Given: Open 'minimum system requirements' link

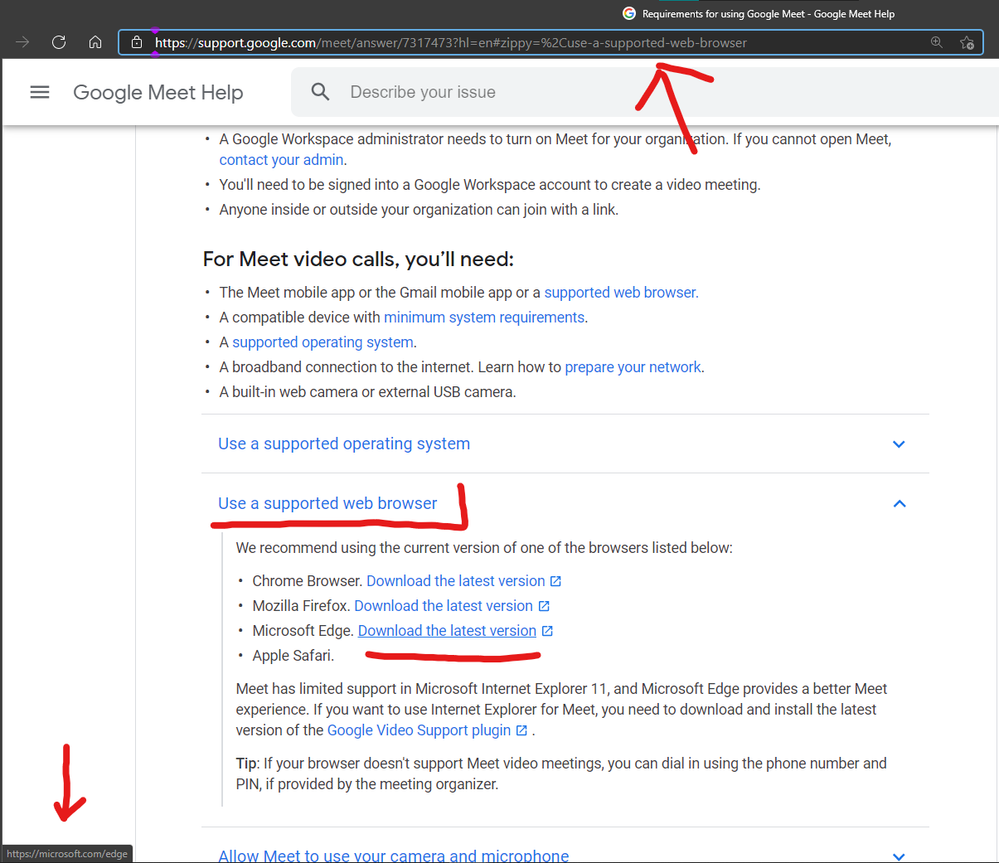Looking at the screenshot, I should coord(484,317).
